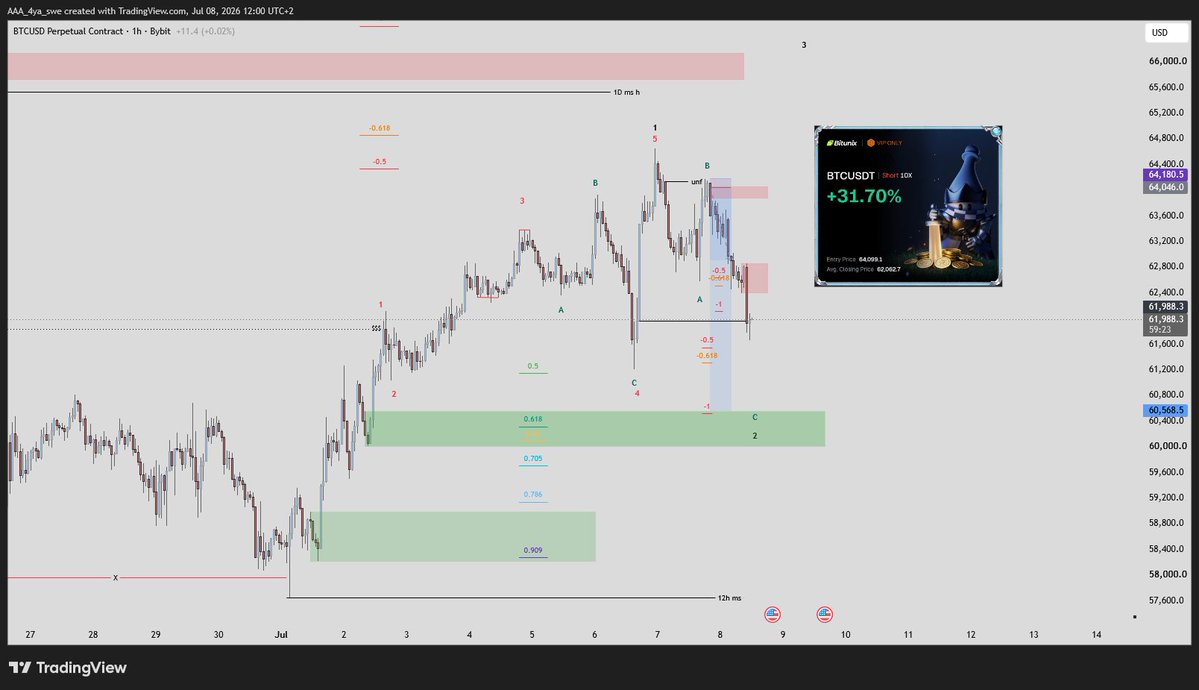The height and width of the screenshot is (690, 1199).
Task: Click date axis label 27
Action: click(30, 635)
